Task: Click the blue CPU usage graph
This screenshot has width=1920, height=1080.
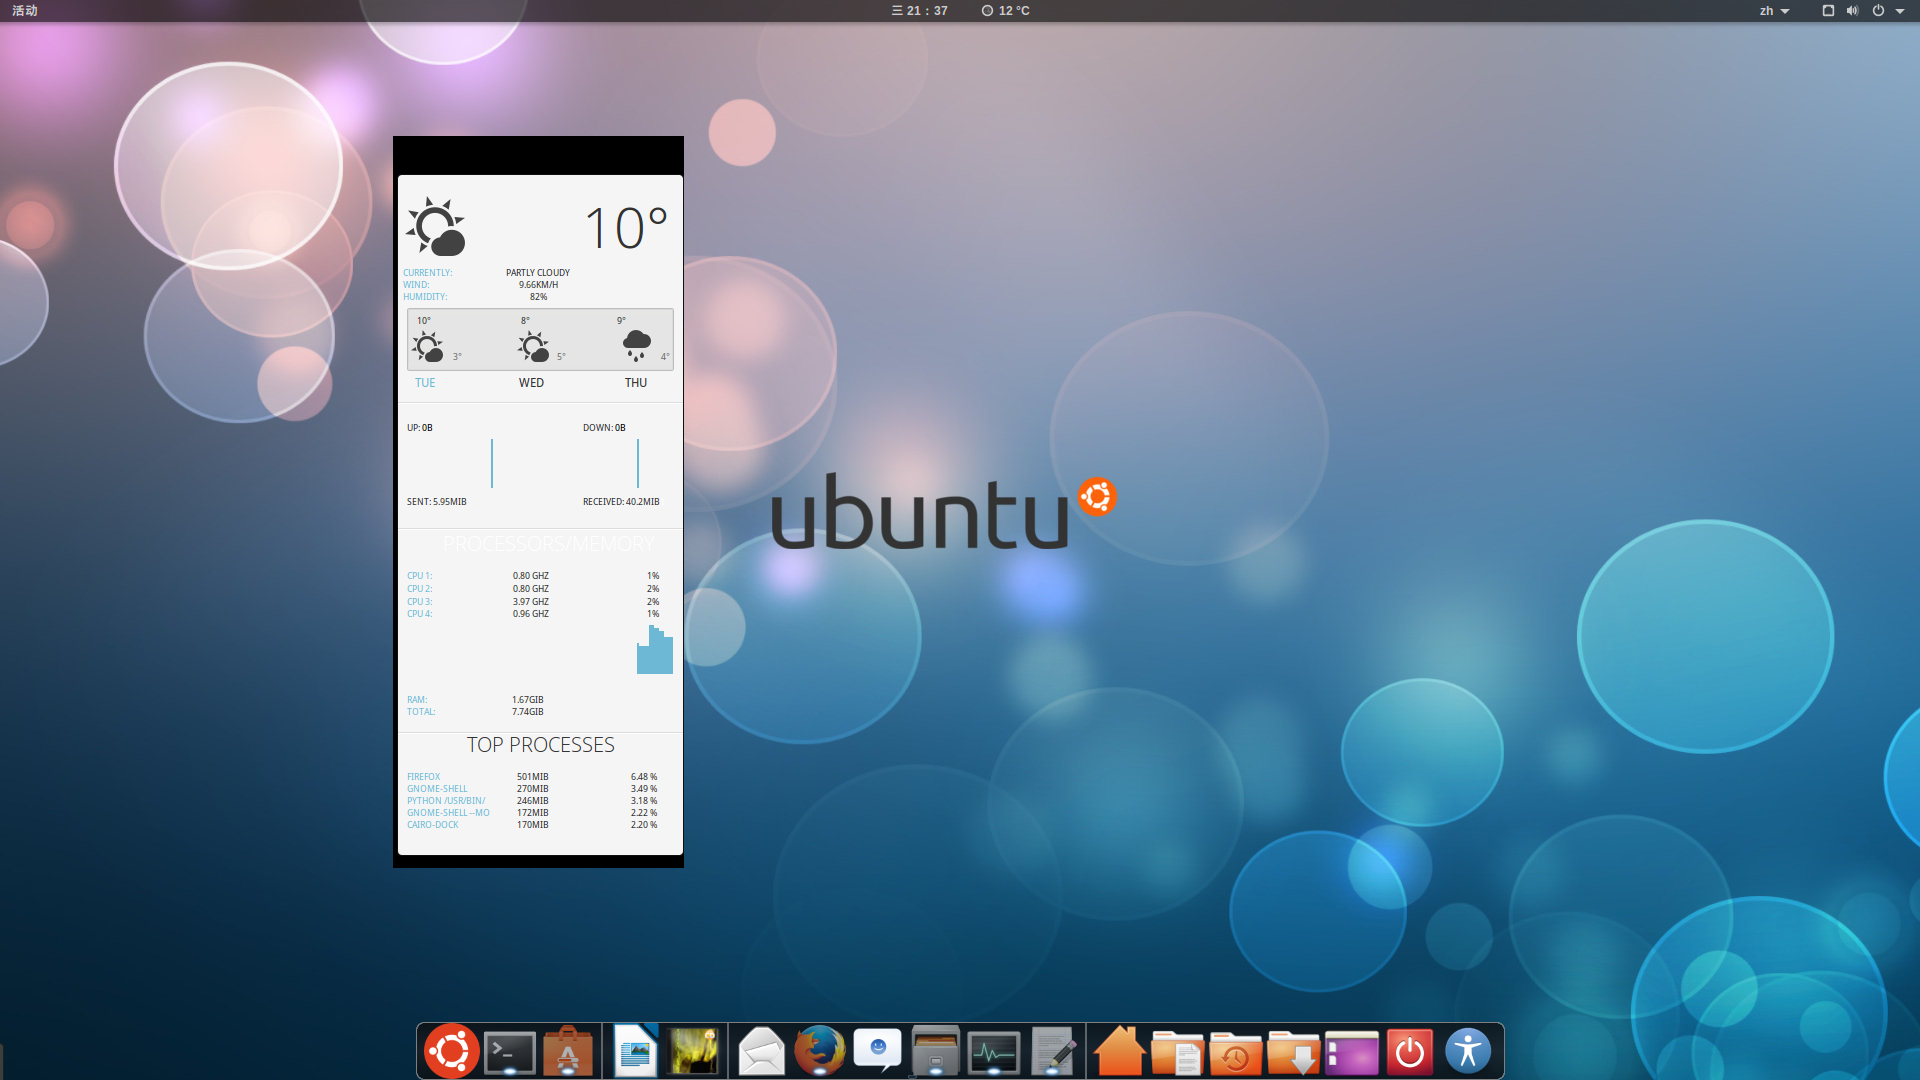Action: pyautogui.click(x=655, y=650)
